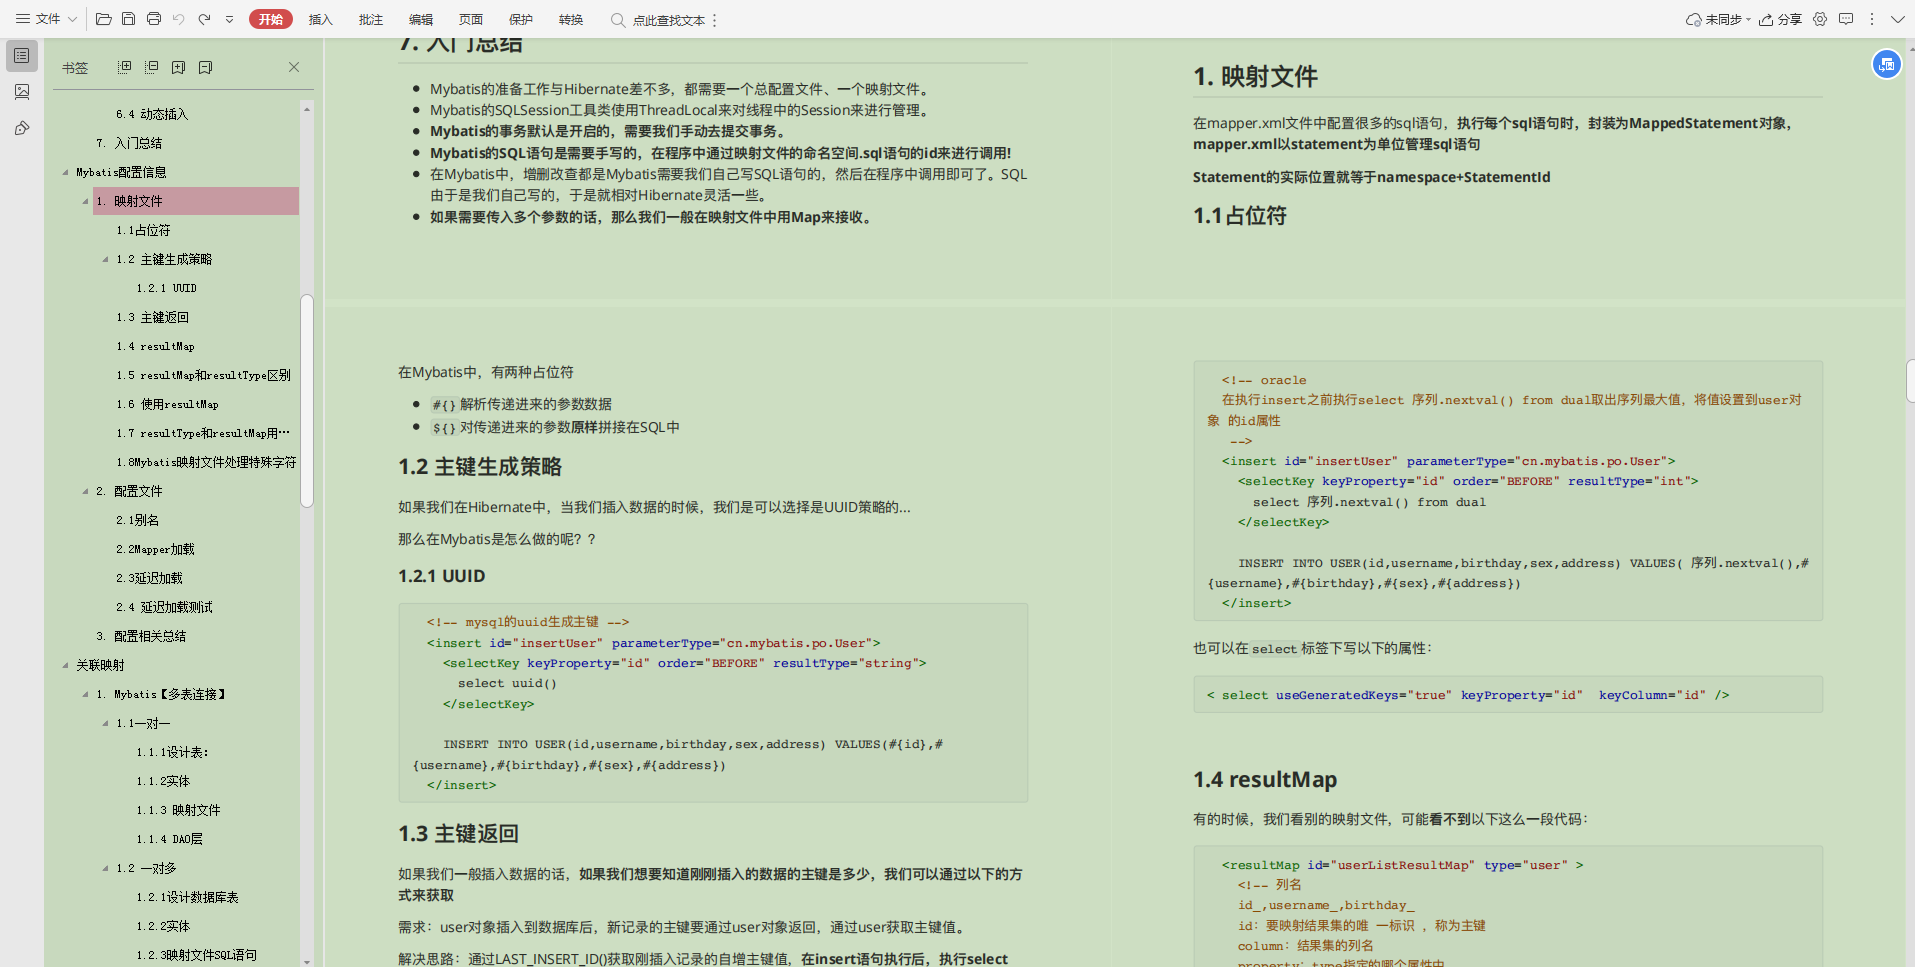Open the 1.2.1设计数据库表 bookmark
Screen dimensions: 1915x967
click(187, 897)
